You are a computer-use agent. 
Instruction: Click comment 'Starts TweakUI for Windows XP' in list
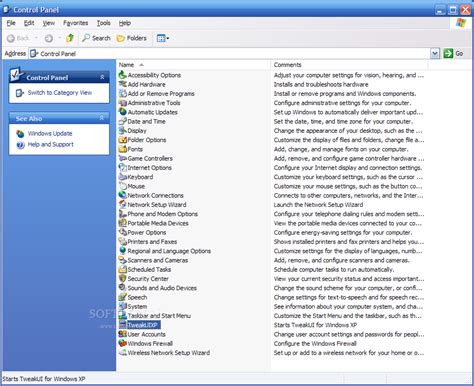click(x=315, y=325)
